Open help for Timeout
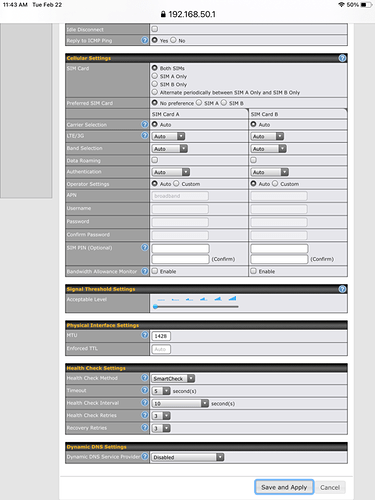The image size is (375, 500). click(144, 390)
